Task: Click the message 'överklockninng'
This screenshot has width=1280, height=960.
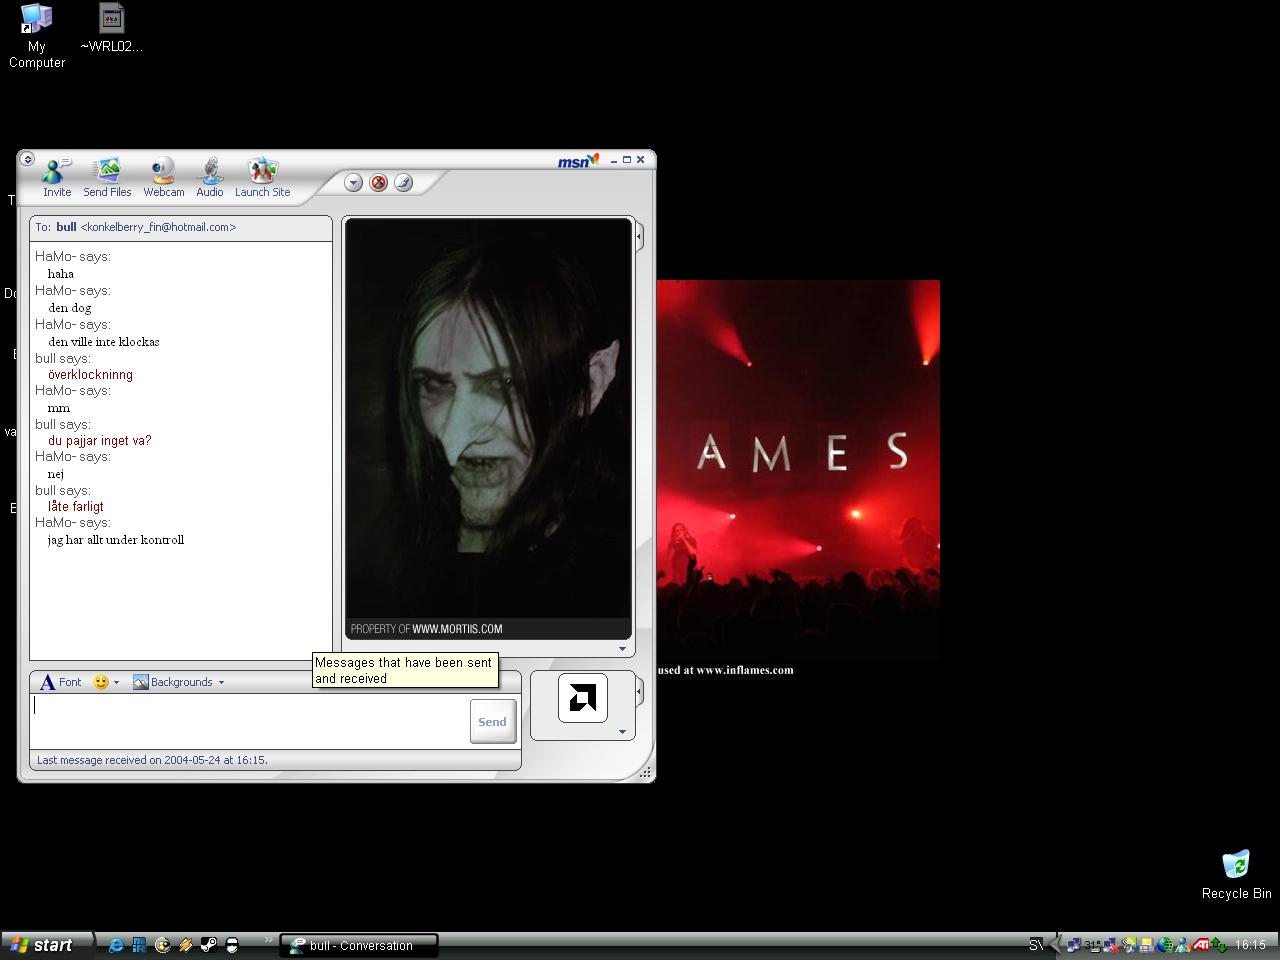Action: (90, 375)
